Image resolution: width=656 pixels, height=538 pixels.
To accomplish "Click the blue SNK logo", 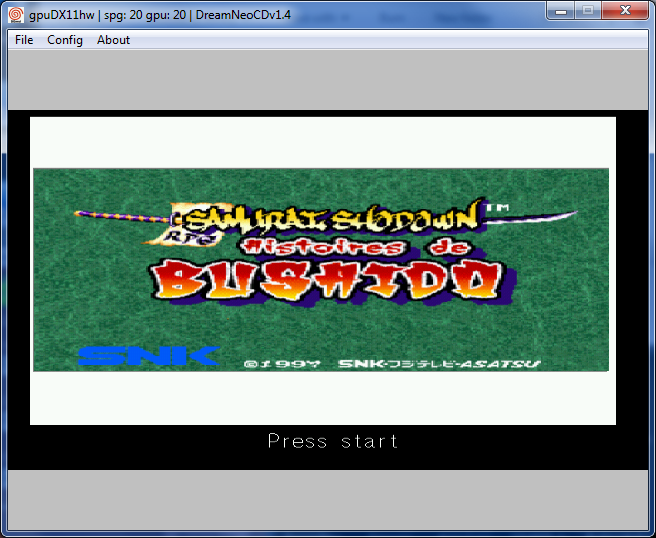I will 149,356.
